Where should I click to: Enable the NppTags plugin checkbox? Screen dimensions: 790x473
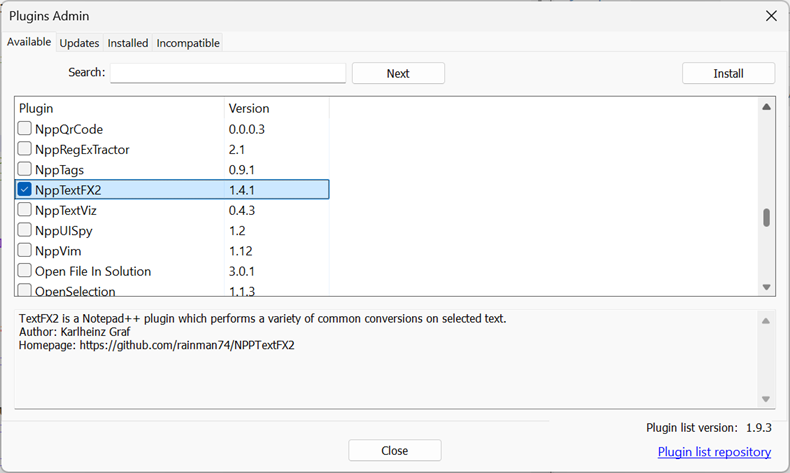[x=24, y=169]
